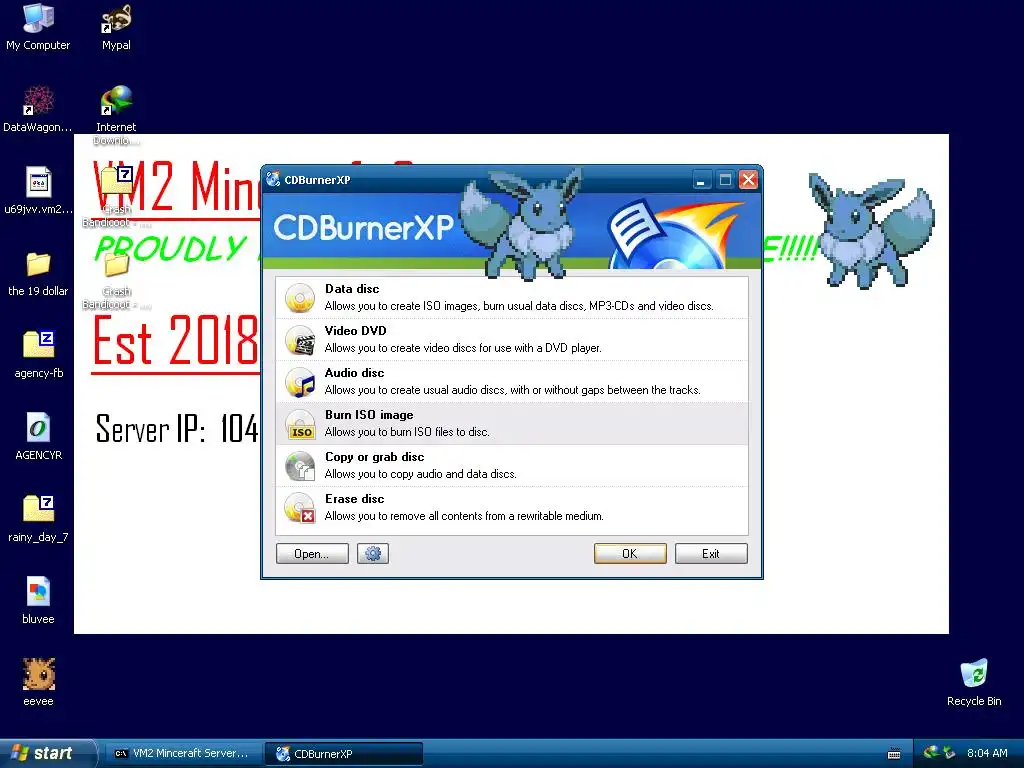
Task: Select the Audio disc music note icon
Action: click(300, 382)
